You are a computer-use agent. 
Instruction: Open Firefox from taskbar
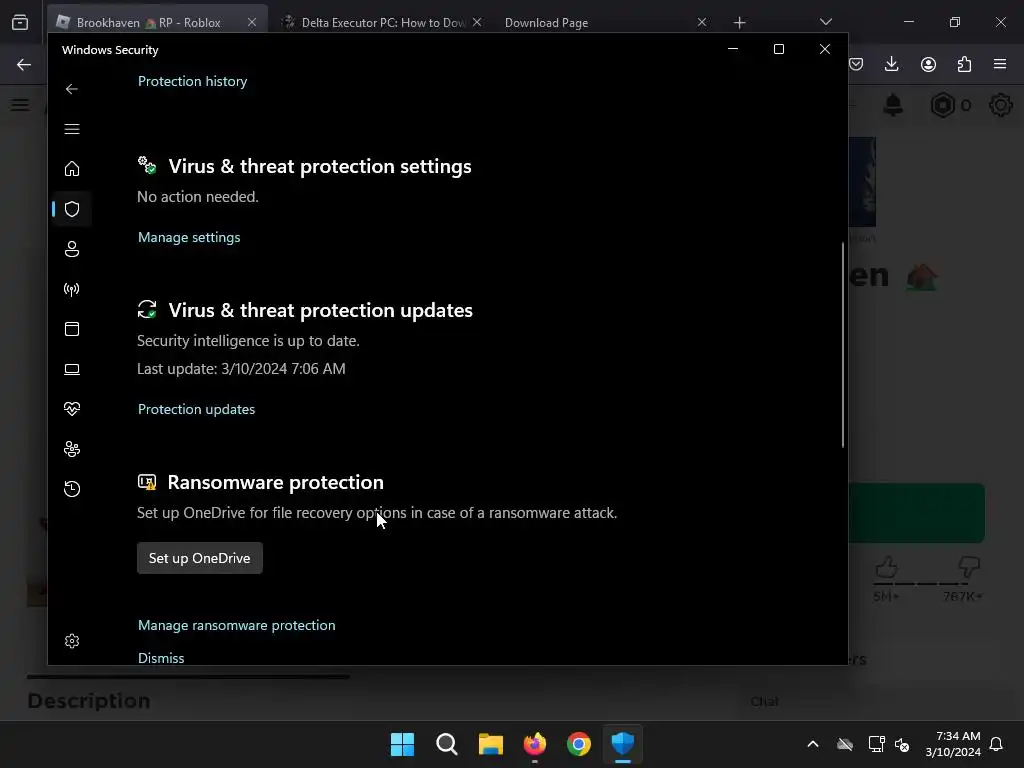[535, 744]
